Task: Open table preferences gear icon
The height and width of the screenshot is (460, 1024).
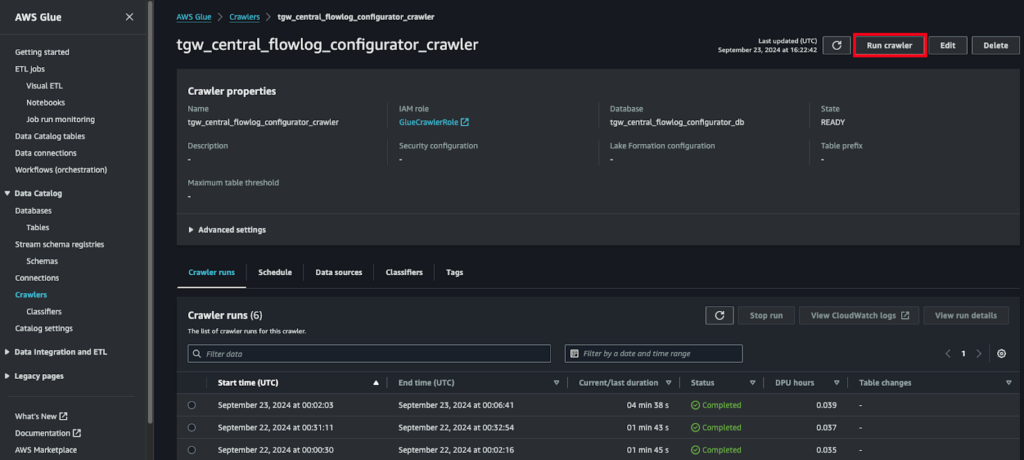Action: (1001, 353)
